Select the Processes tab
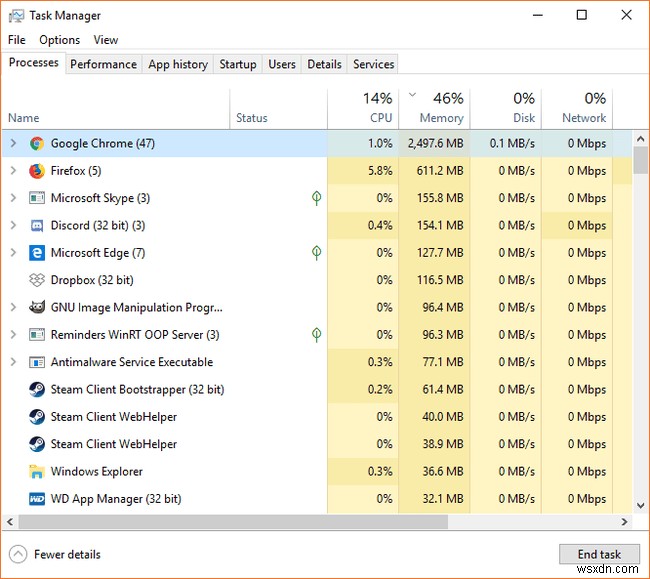650x579 pixels. (x=34, y=63)
